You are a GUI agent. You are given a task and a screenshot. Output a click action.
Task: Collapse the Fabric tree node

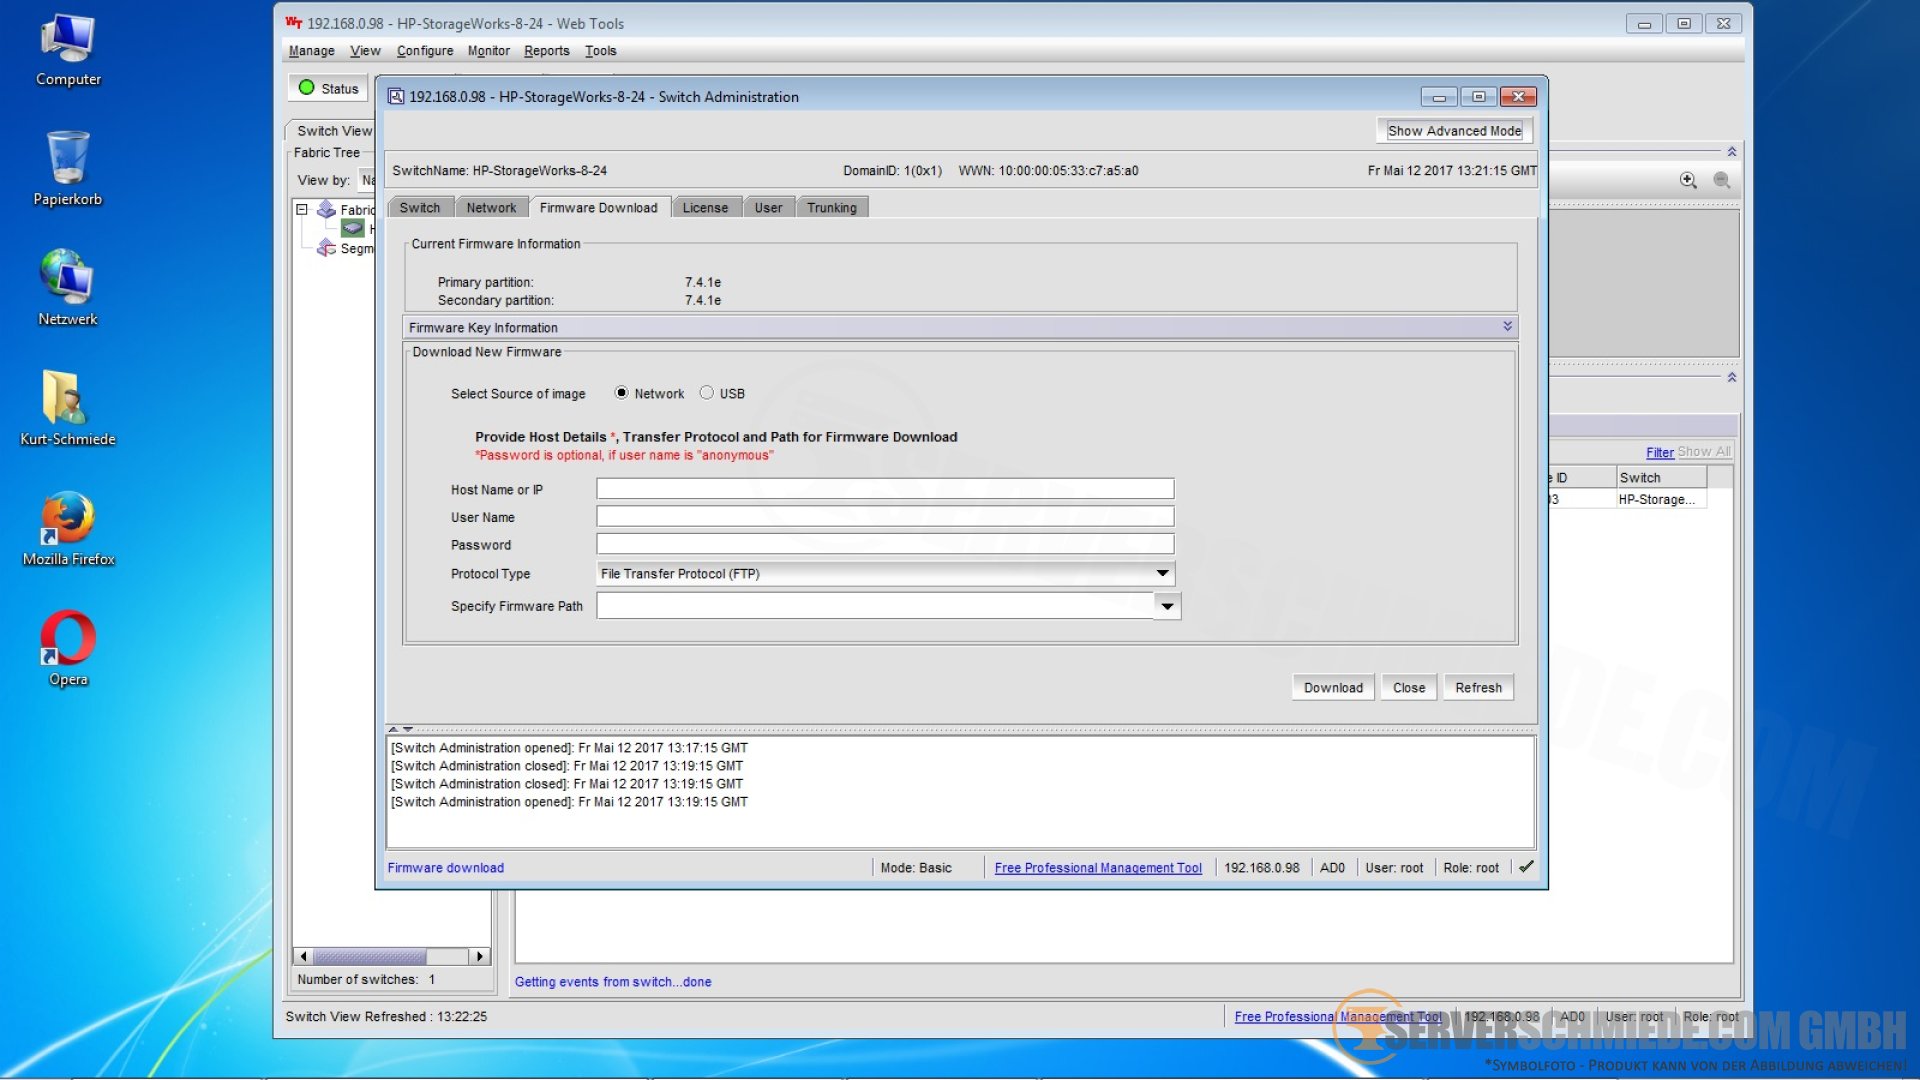pyautogui.click(x=302, y=210)
